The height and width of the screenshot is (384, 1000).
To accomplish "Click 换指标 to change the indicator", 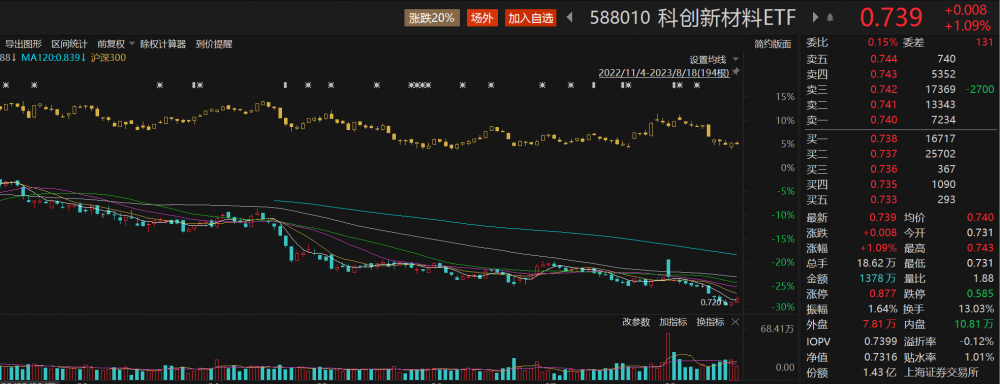I will coord(710,322).
